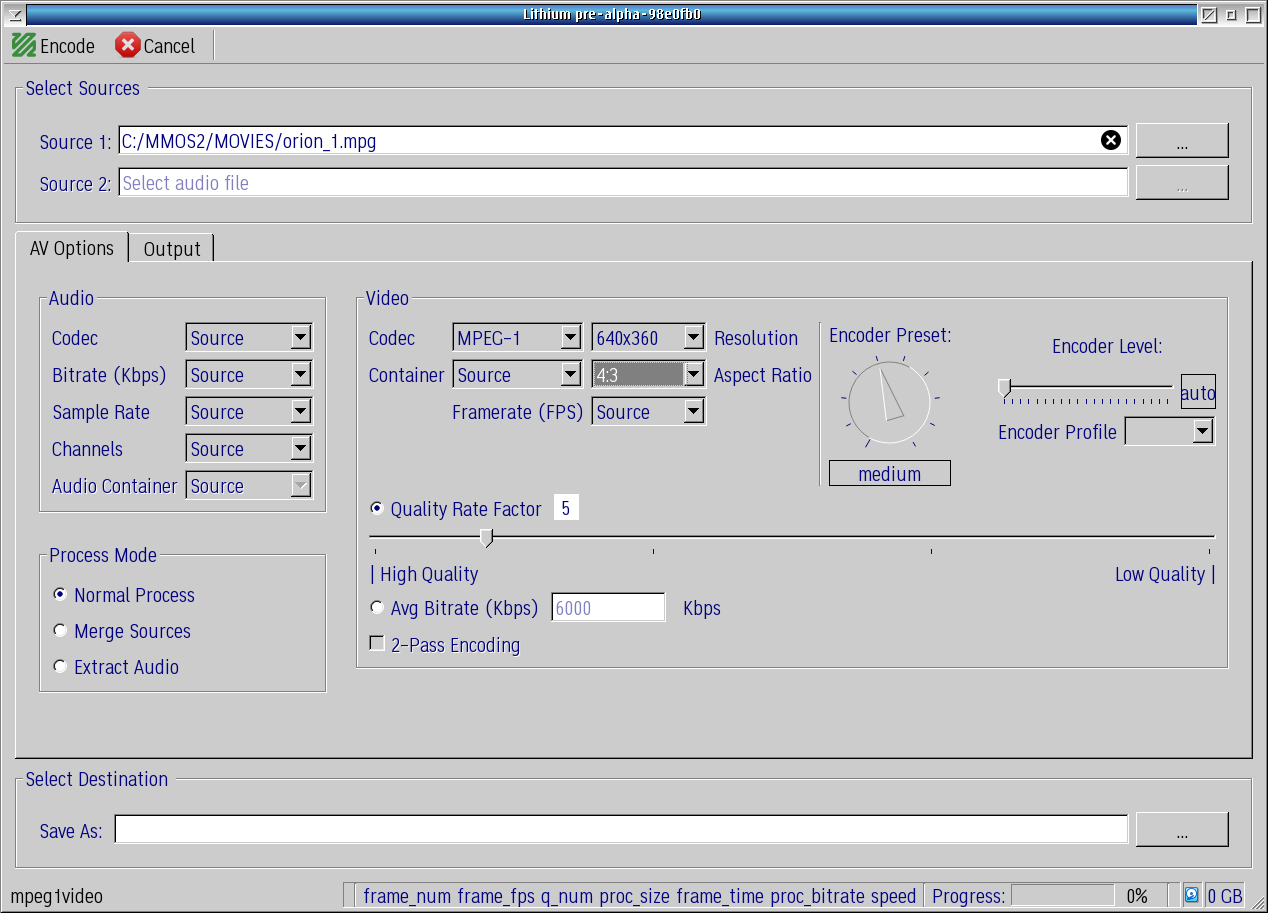Open the Encoder Profile dropdown
The image size is (1268, 913).
click(x=1170, y=432)
